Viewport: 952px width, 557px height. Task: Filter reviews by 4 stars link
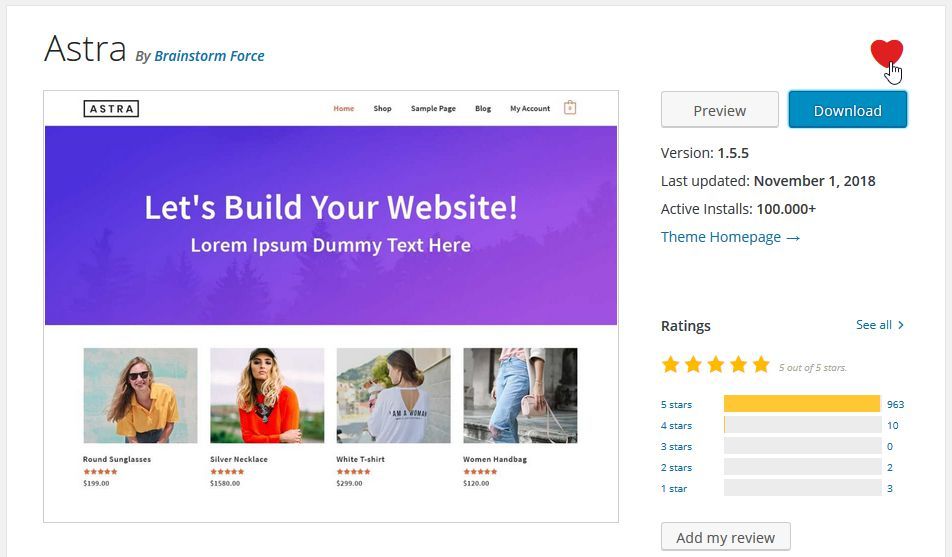pyautogui.click(x=676, y=426)
